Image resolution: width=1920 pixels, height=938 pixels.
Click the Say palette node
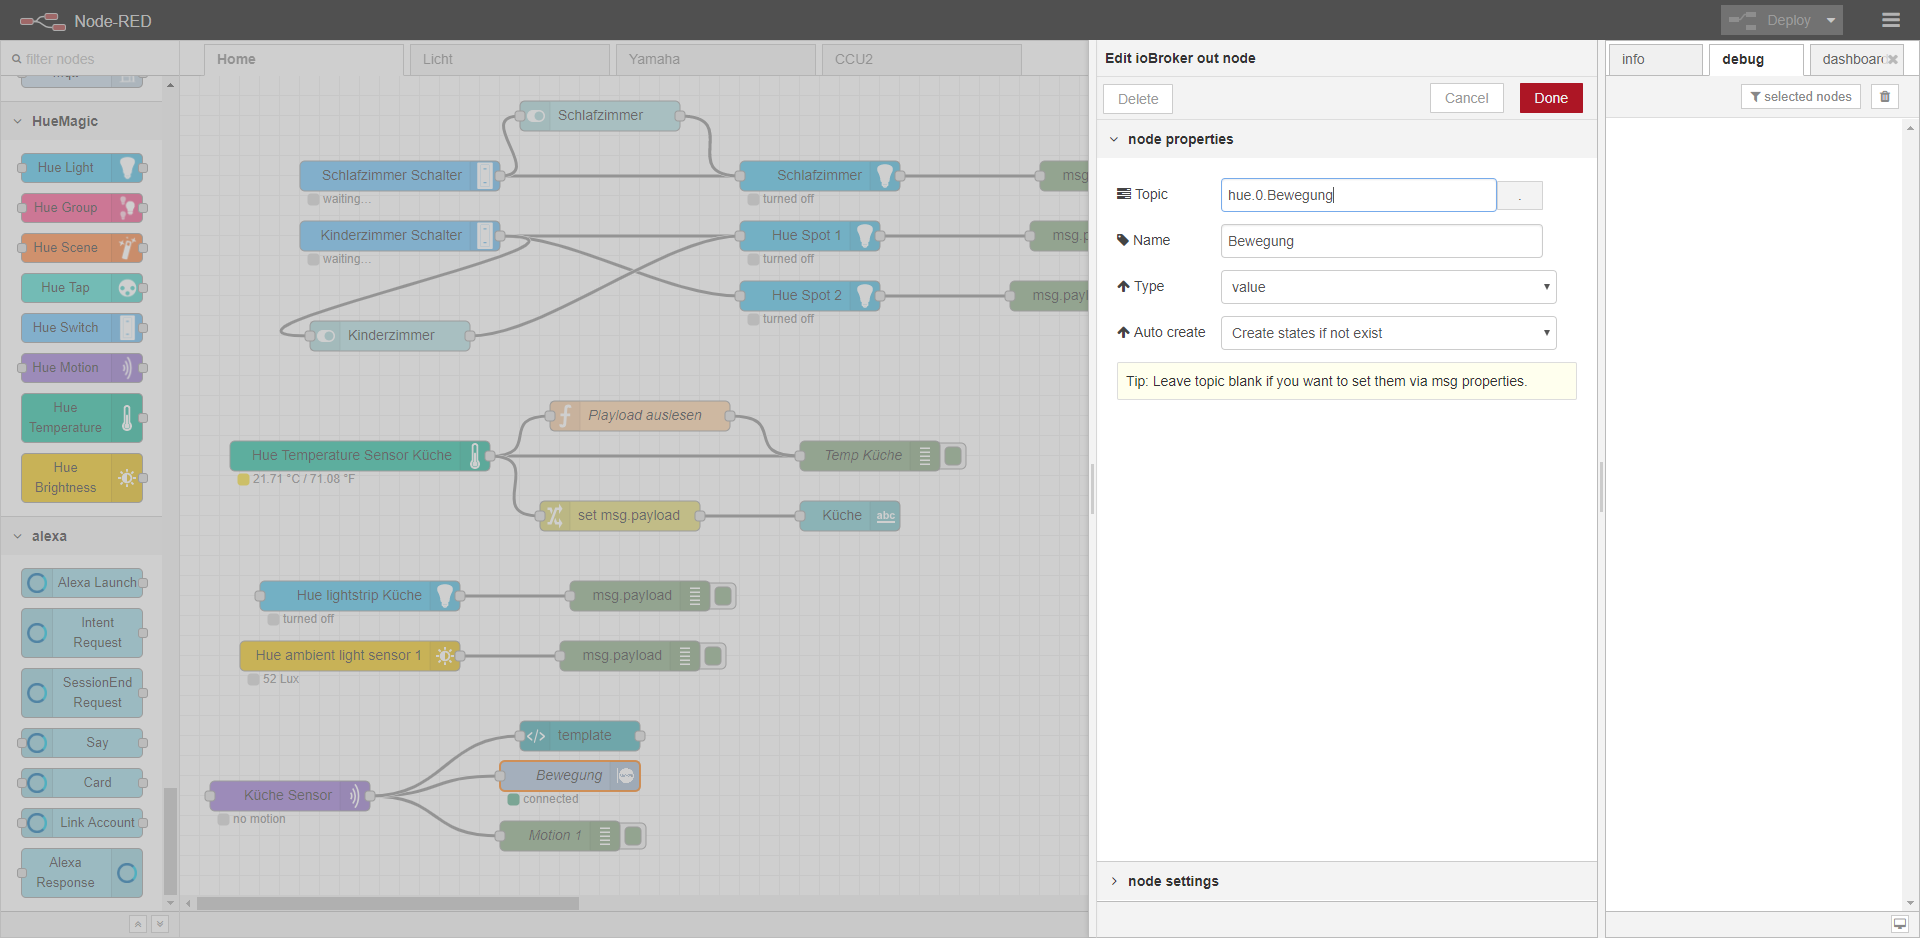82,742
